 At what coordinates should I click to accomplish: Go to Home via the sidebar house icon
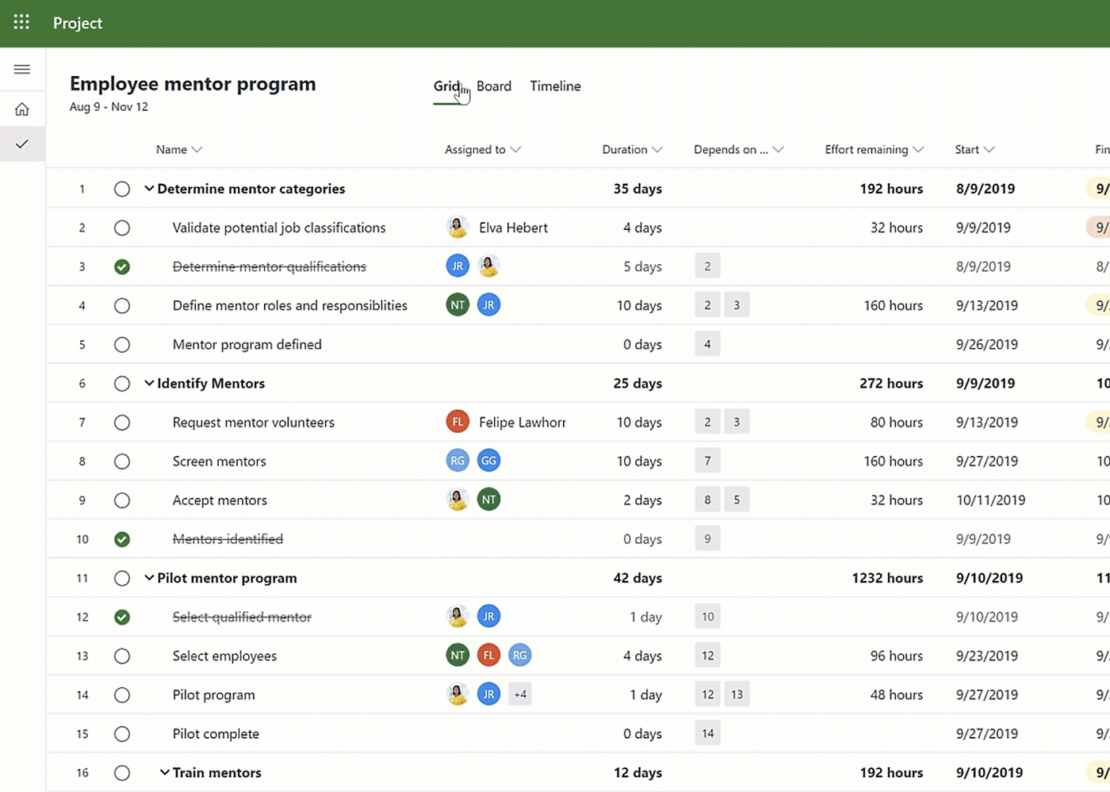pyautogui.click(x=22, y=108)
